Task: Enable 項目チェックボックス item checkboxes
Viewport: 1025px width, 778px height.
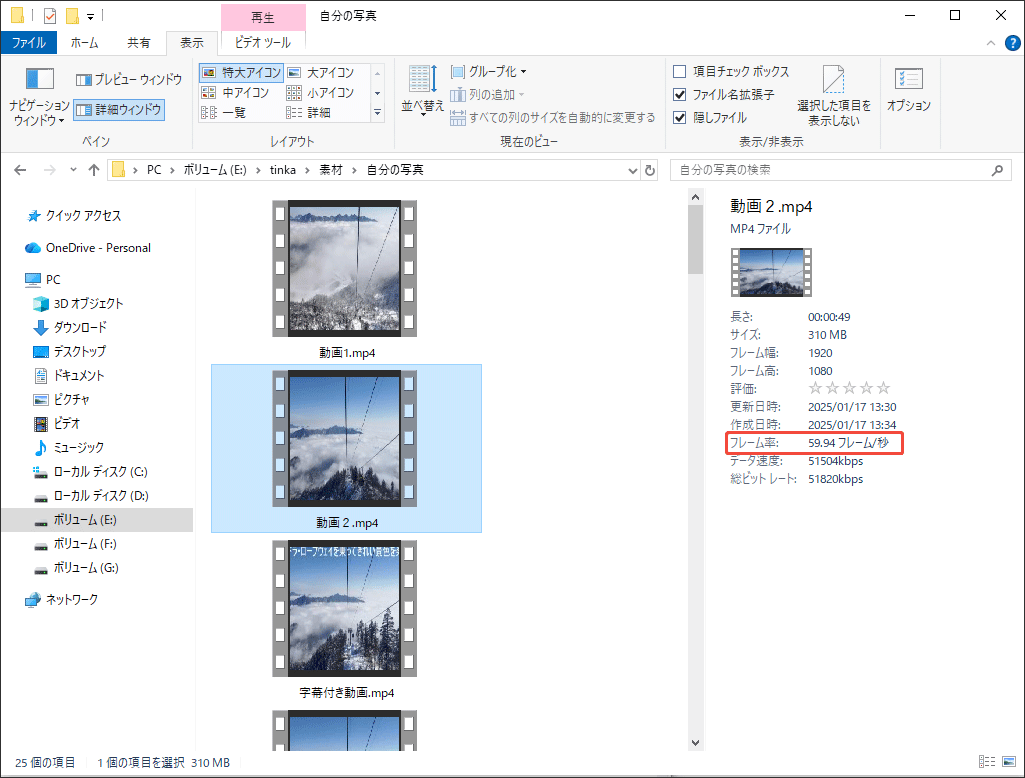Action: pos(677,71)
